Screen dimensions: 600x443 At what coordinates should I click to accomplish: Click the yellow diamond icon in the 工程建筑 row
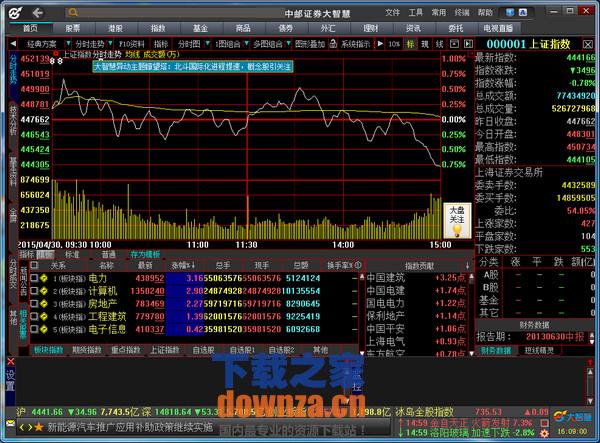44,316
